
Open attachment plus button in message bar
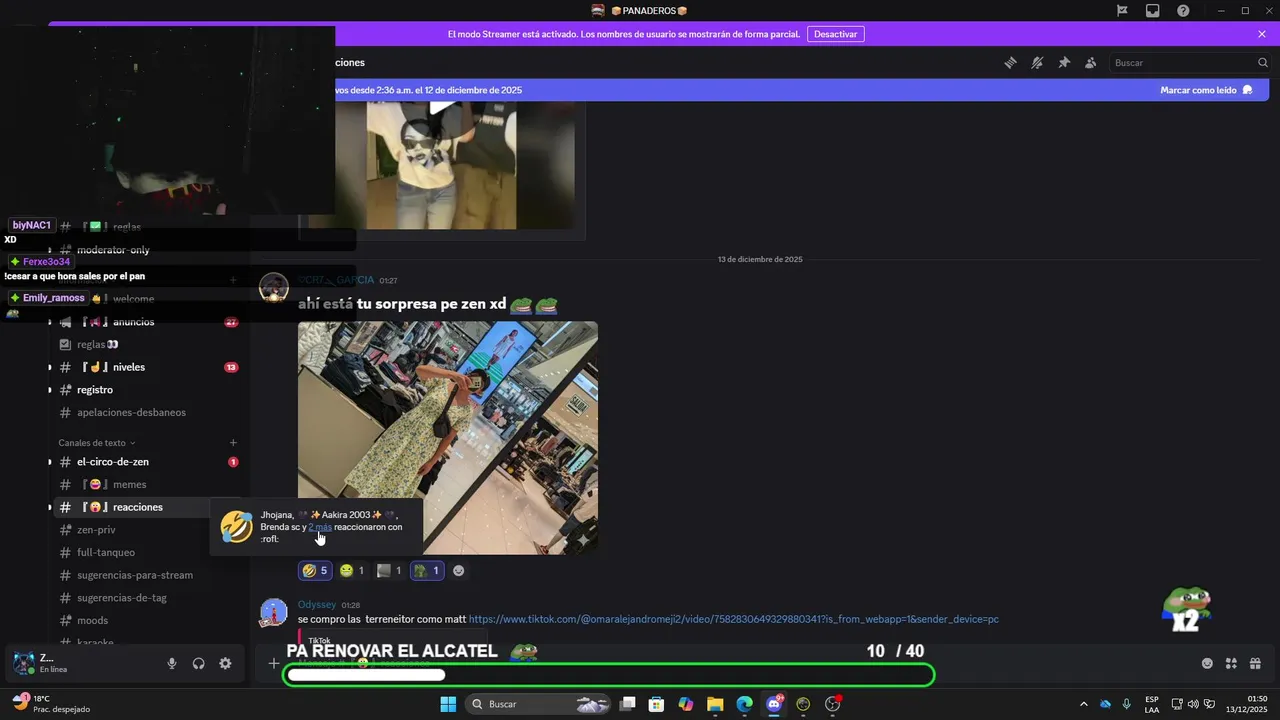pyautogui.click(x=273, y=663)
